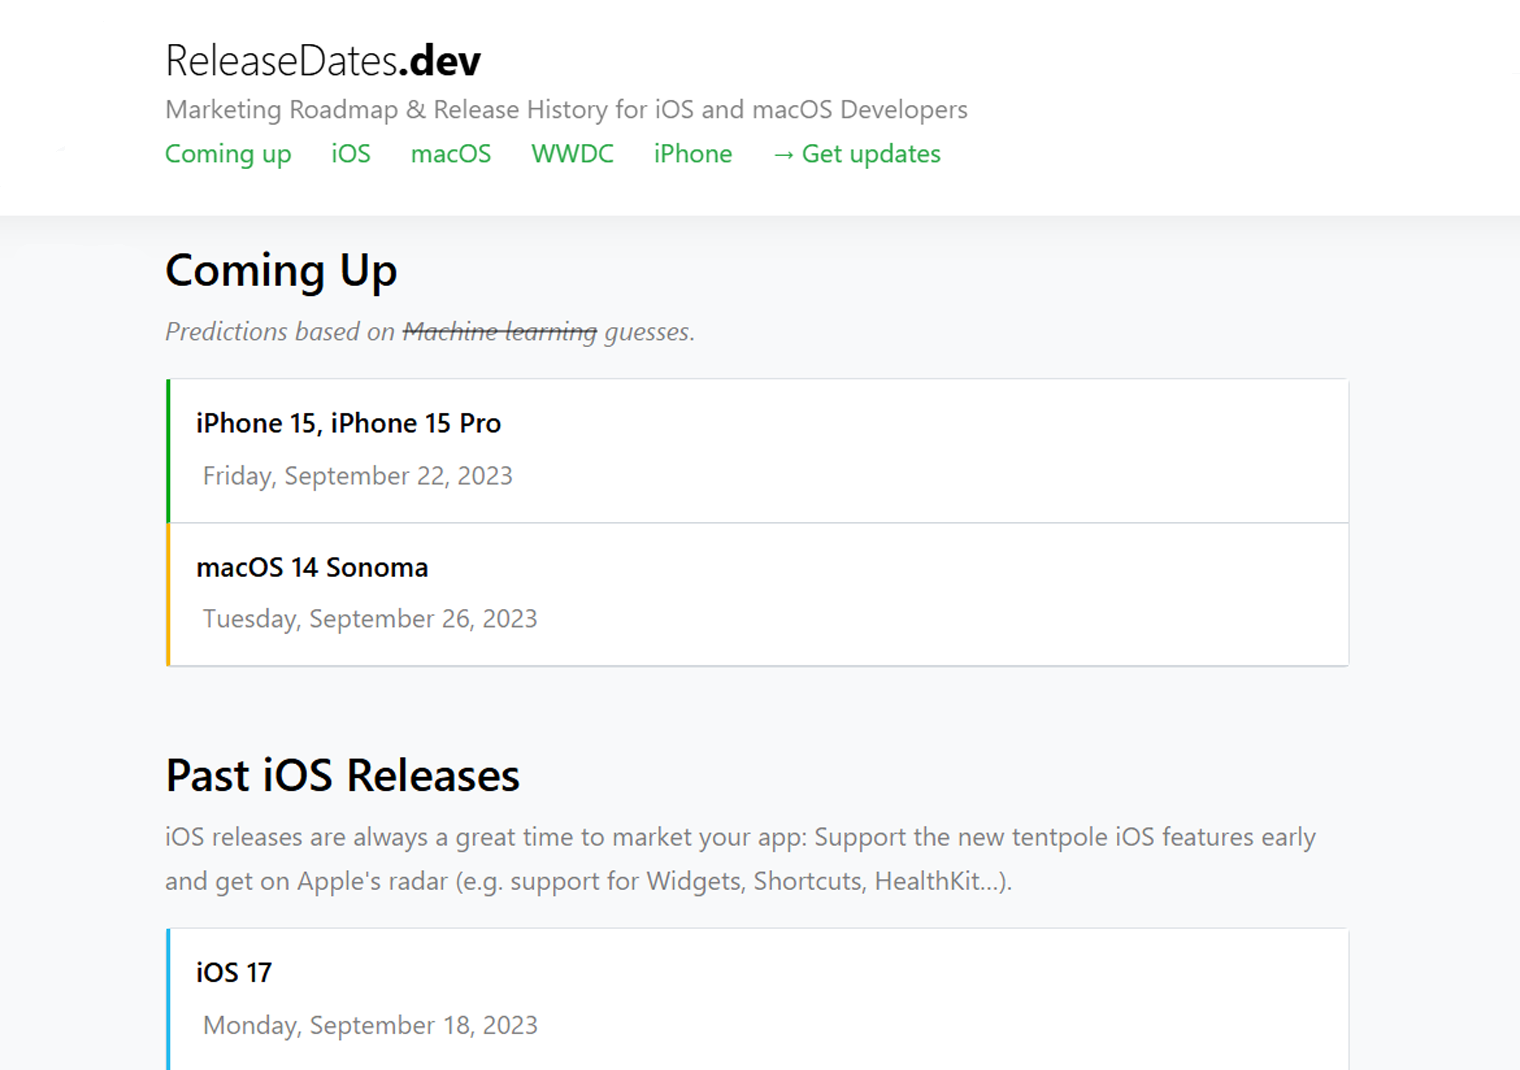Open the iOS nav link
This screenshot has height=1070, width=1520.
click(x=351, y=153)
